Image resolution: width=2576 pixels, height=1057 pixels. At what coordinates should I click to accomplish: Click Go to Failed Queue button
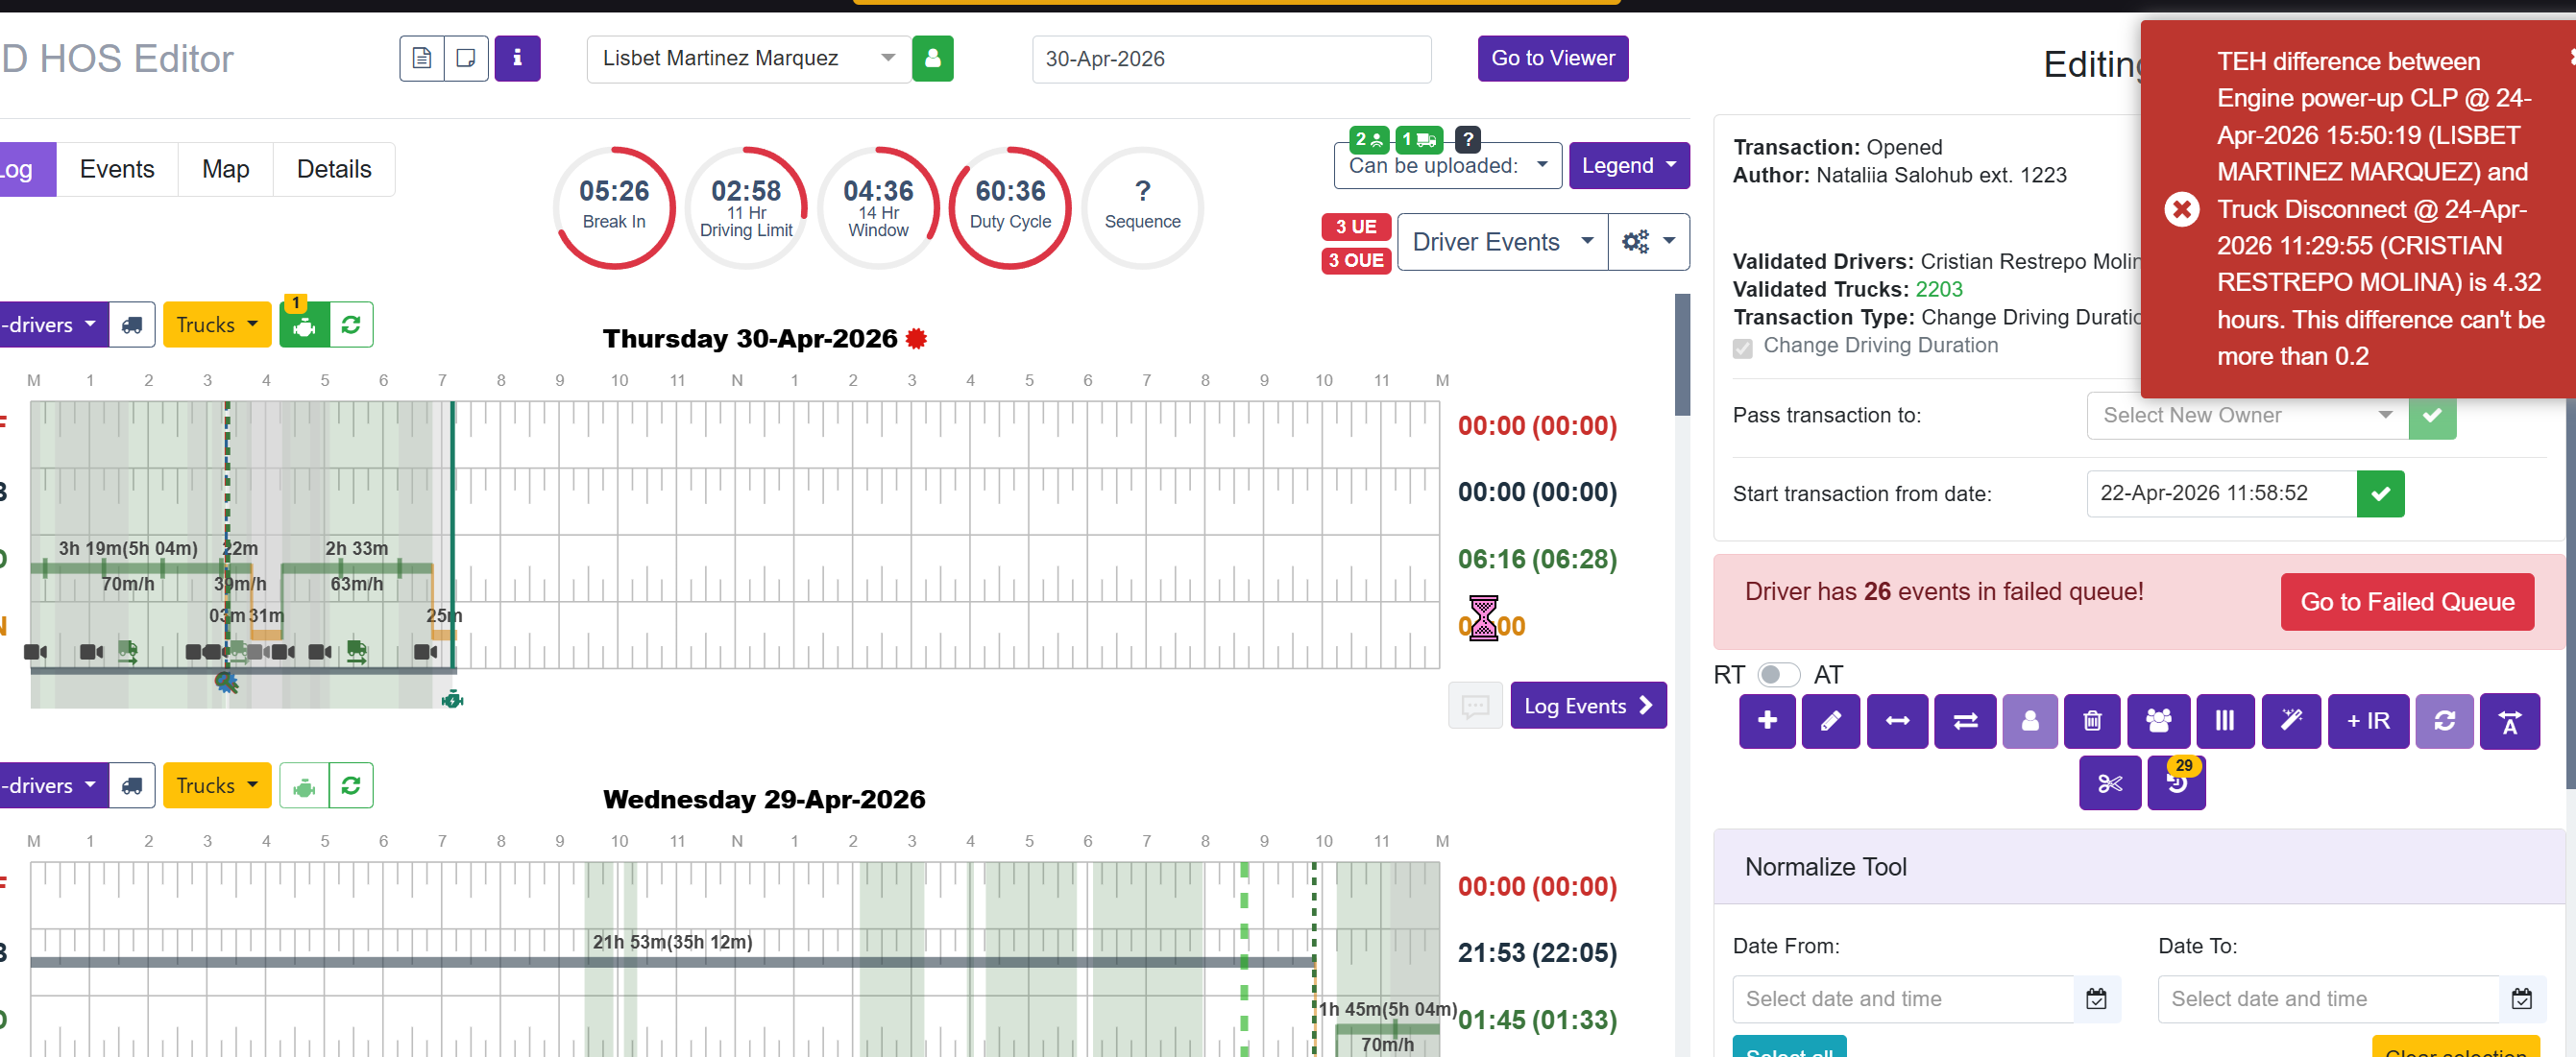(x=2405, y=602)
